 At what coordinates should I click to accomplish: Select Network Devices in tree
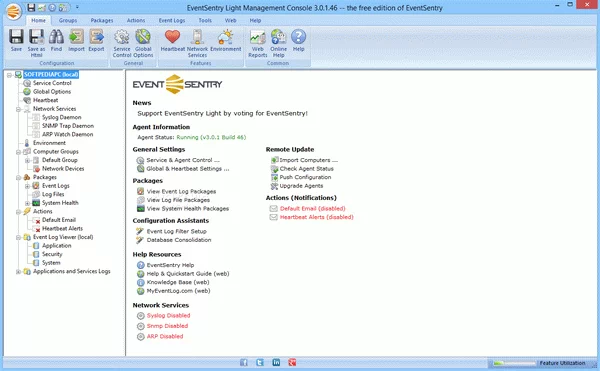pyautogui.click(x=63, y=169)
